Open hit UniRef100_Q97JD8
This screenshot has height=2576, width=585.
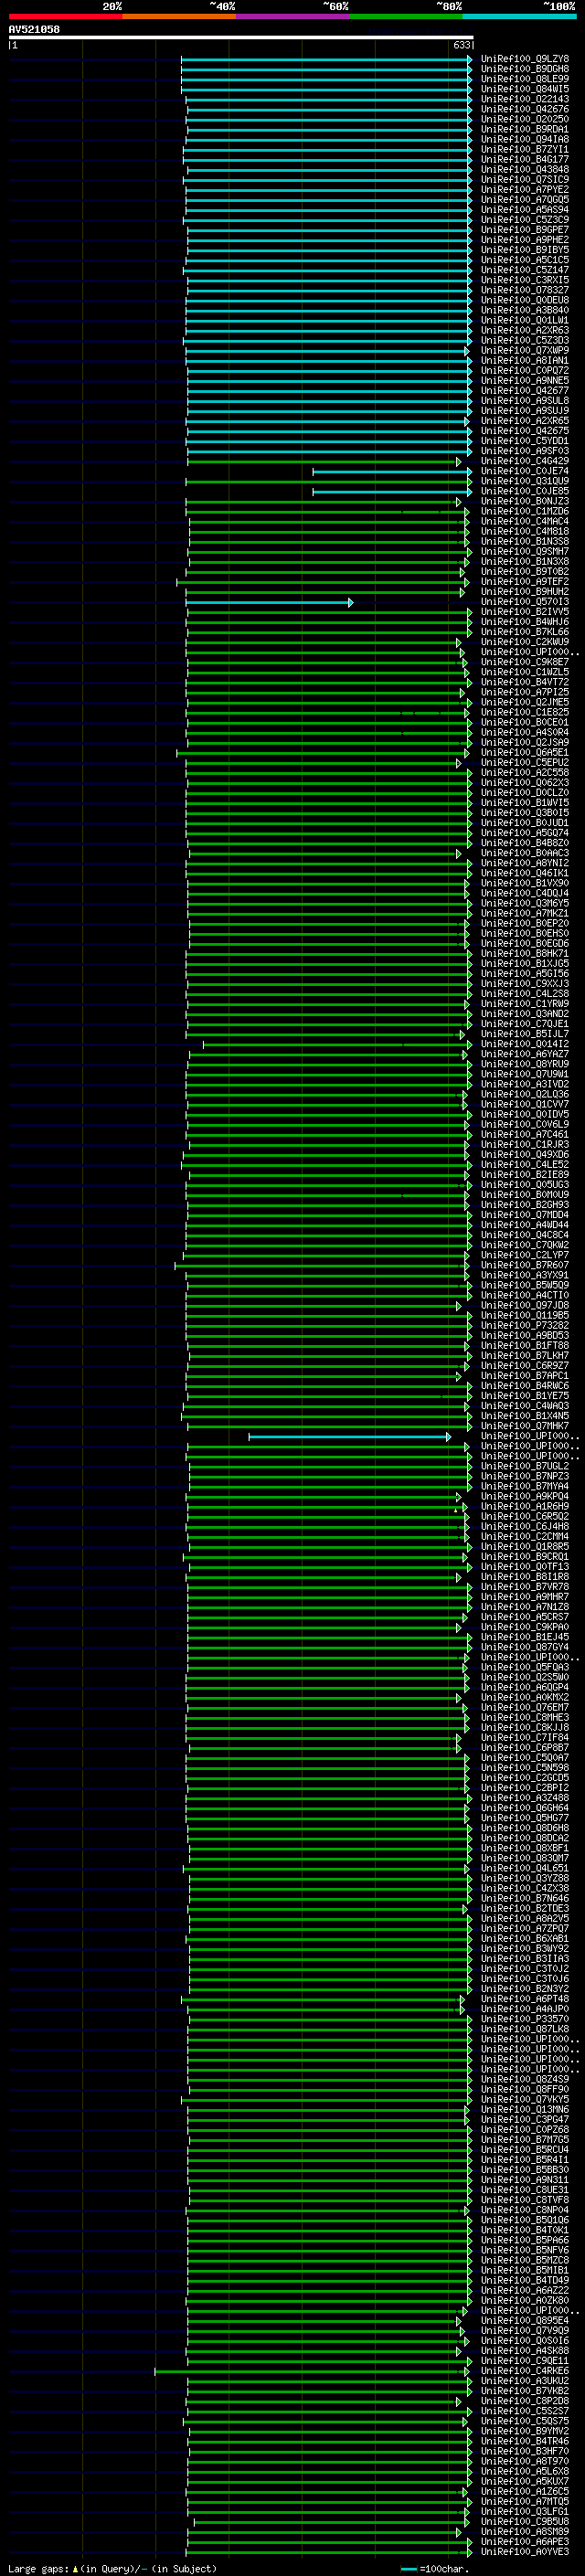tap(525, 1305)
